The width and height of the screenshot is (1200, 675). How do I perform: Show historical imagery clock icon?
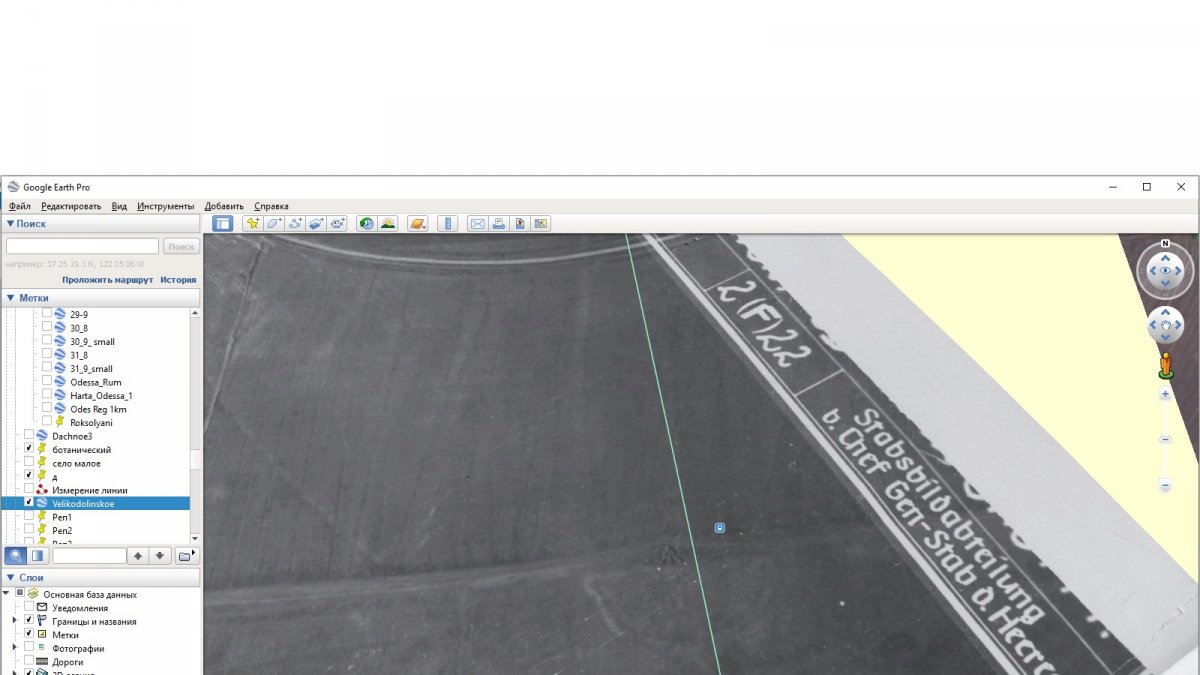point(367,224)
